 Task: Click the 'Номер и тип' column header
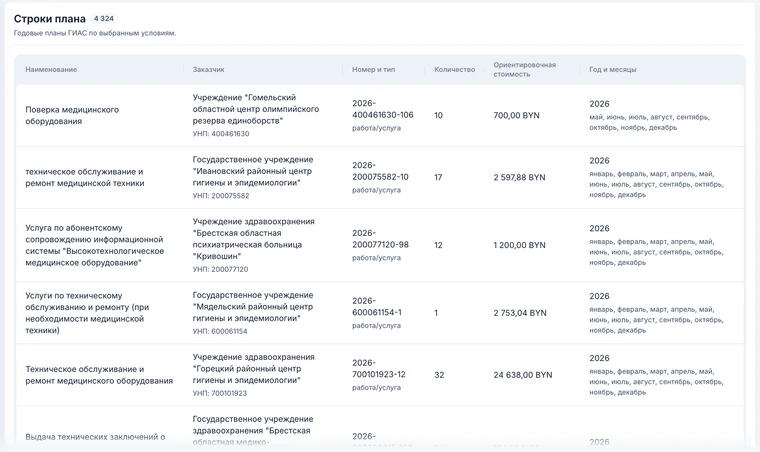coord(373,69)
